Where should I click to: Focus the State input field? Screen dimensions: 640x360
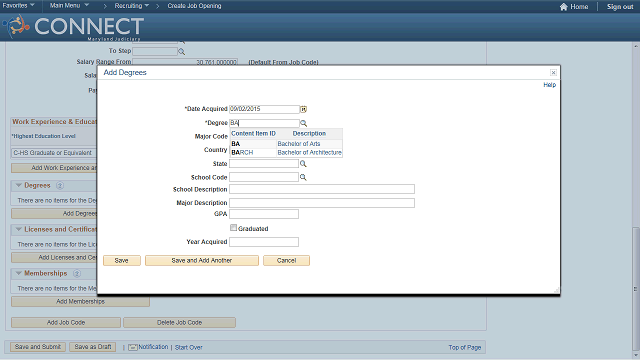(264, 164)
